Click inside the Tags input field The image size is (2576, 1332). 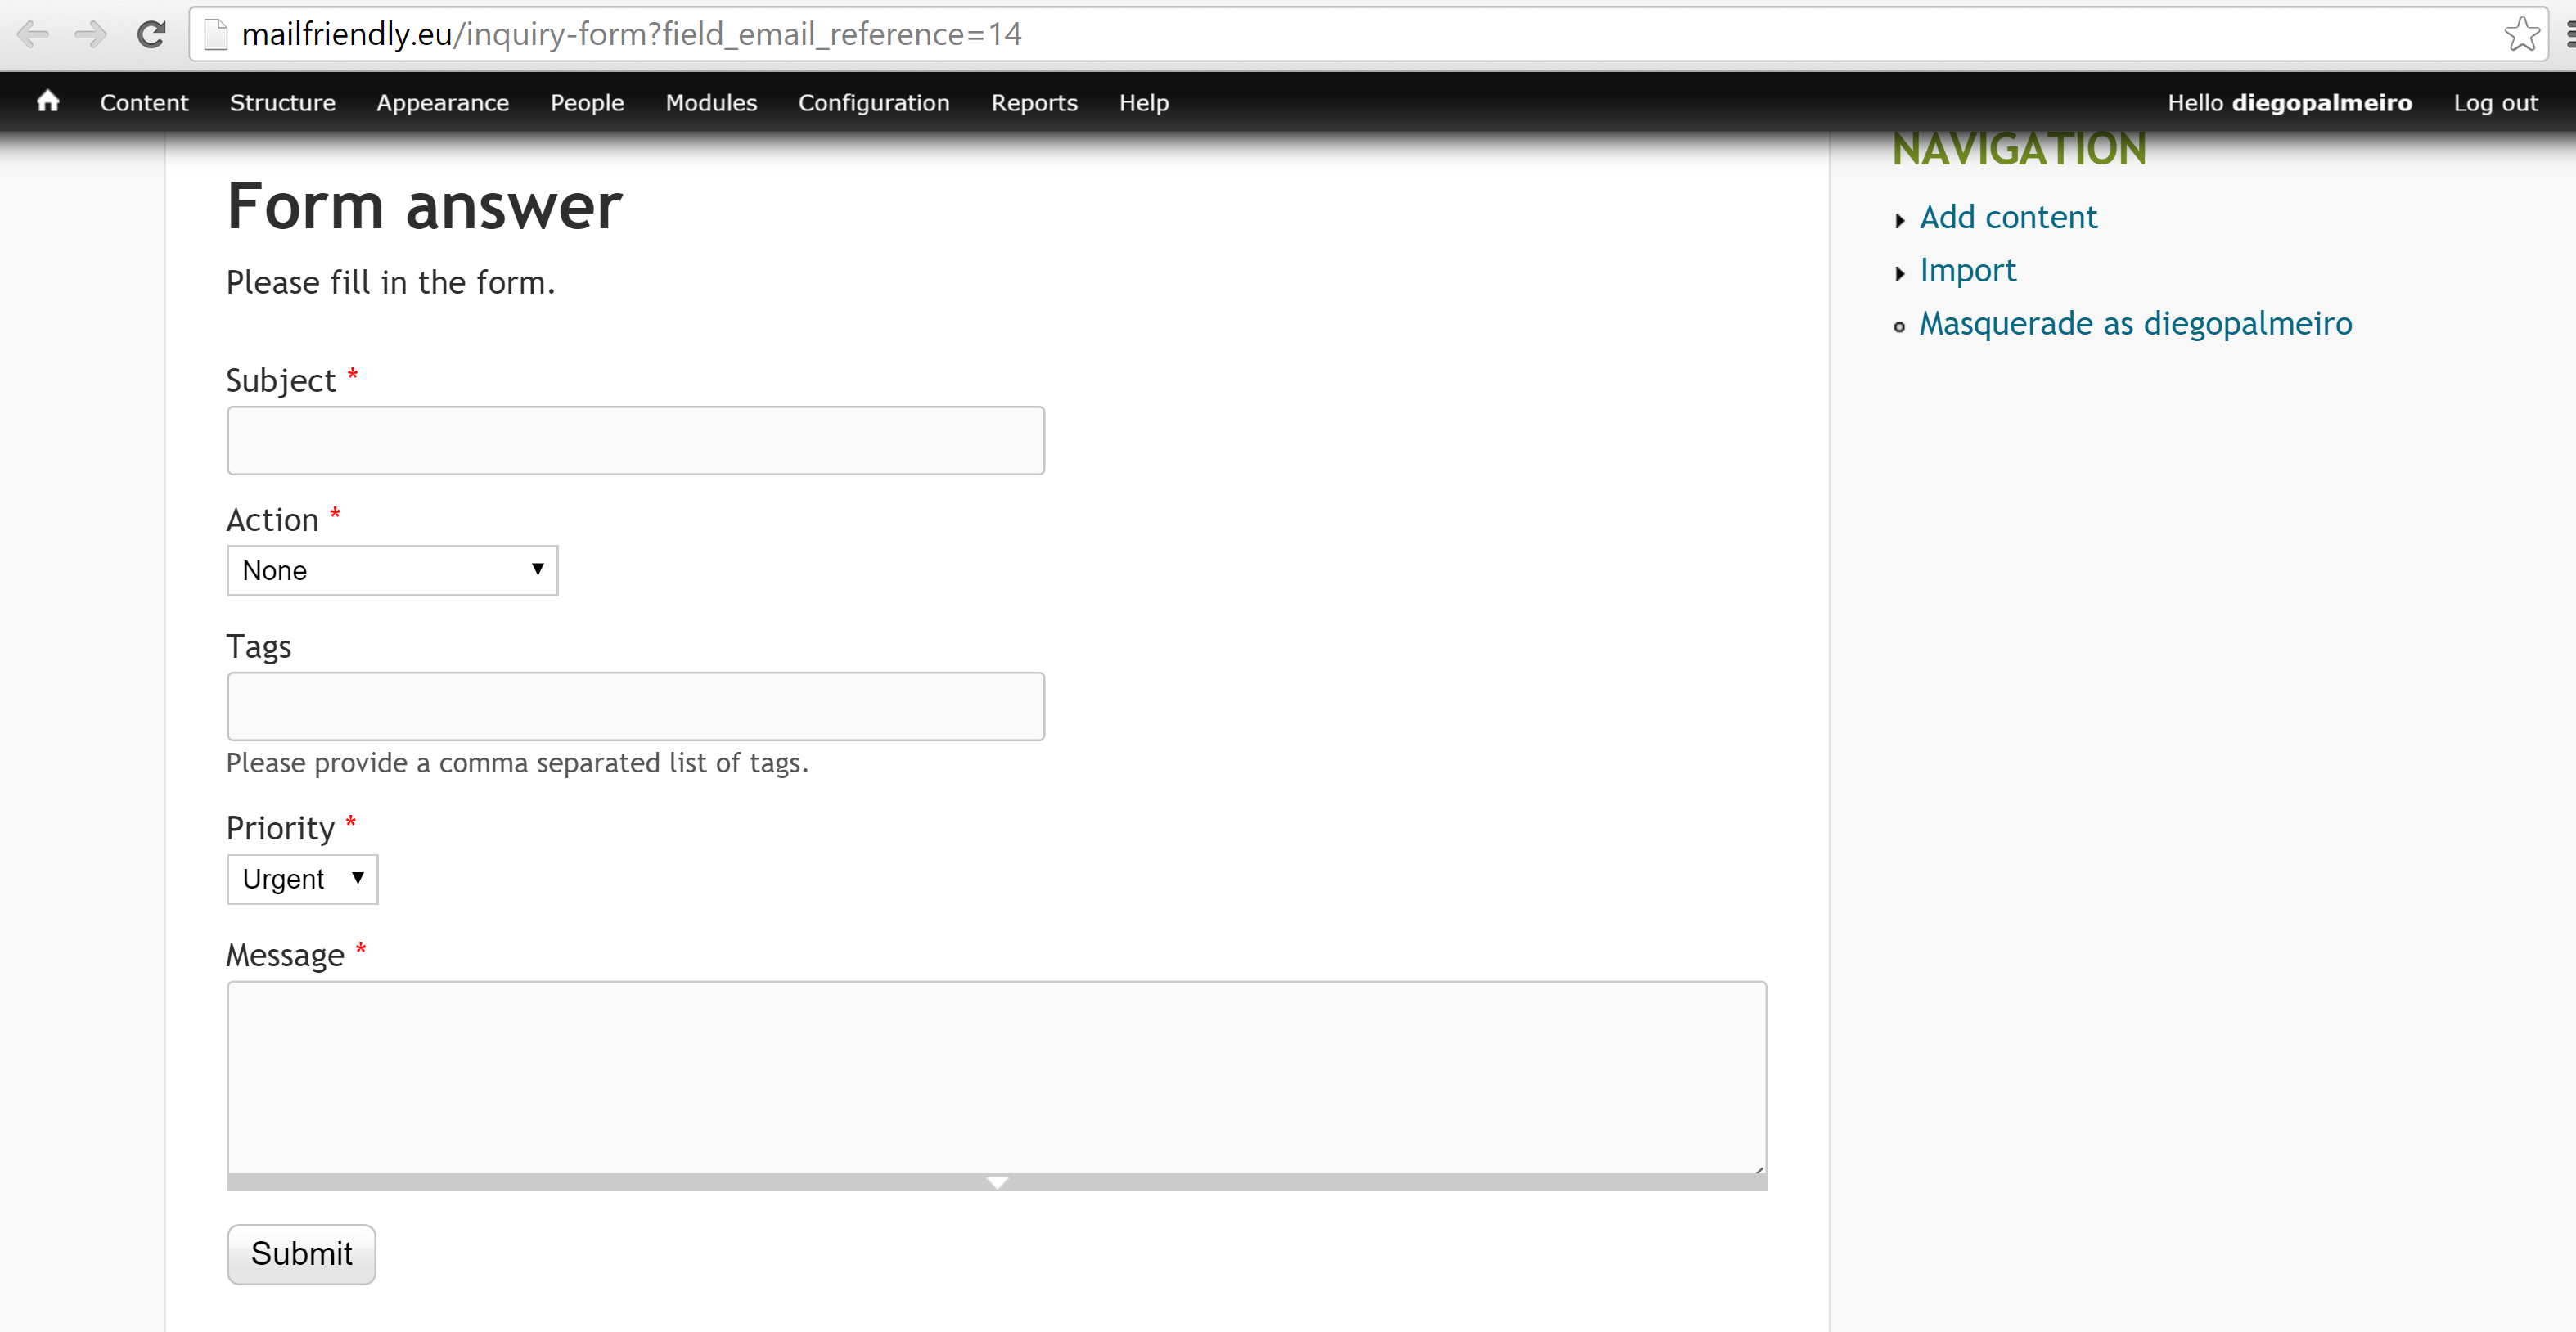coord(635,706)
